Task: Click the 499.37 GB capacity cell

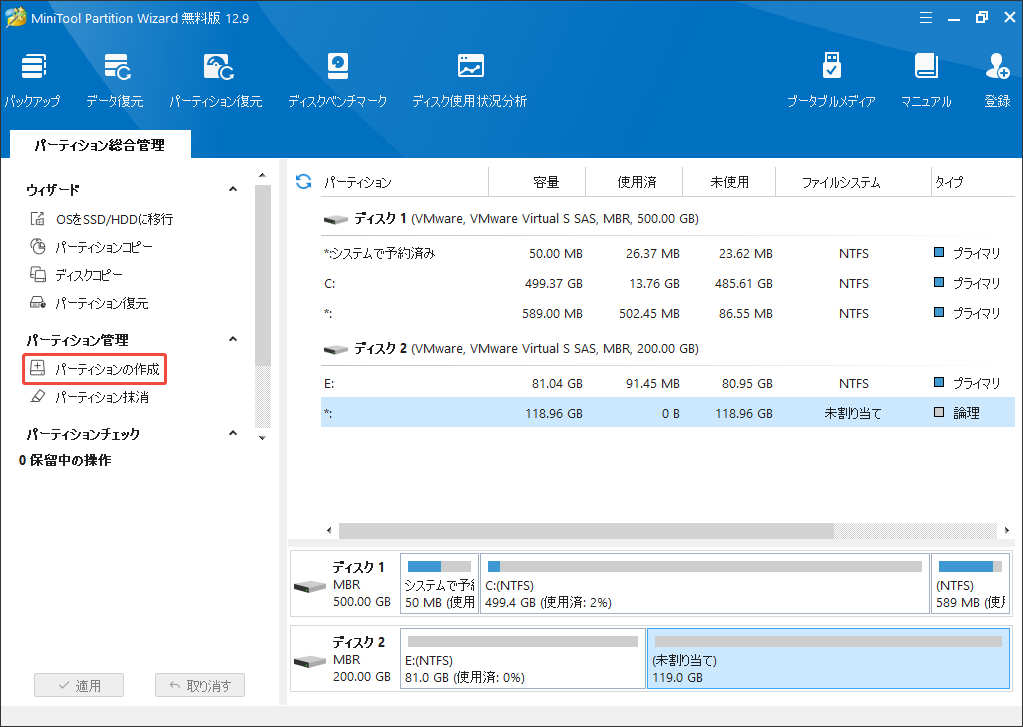Action: [x=553, y=283]
